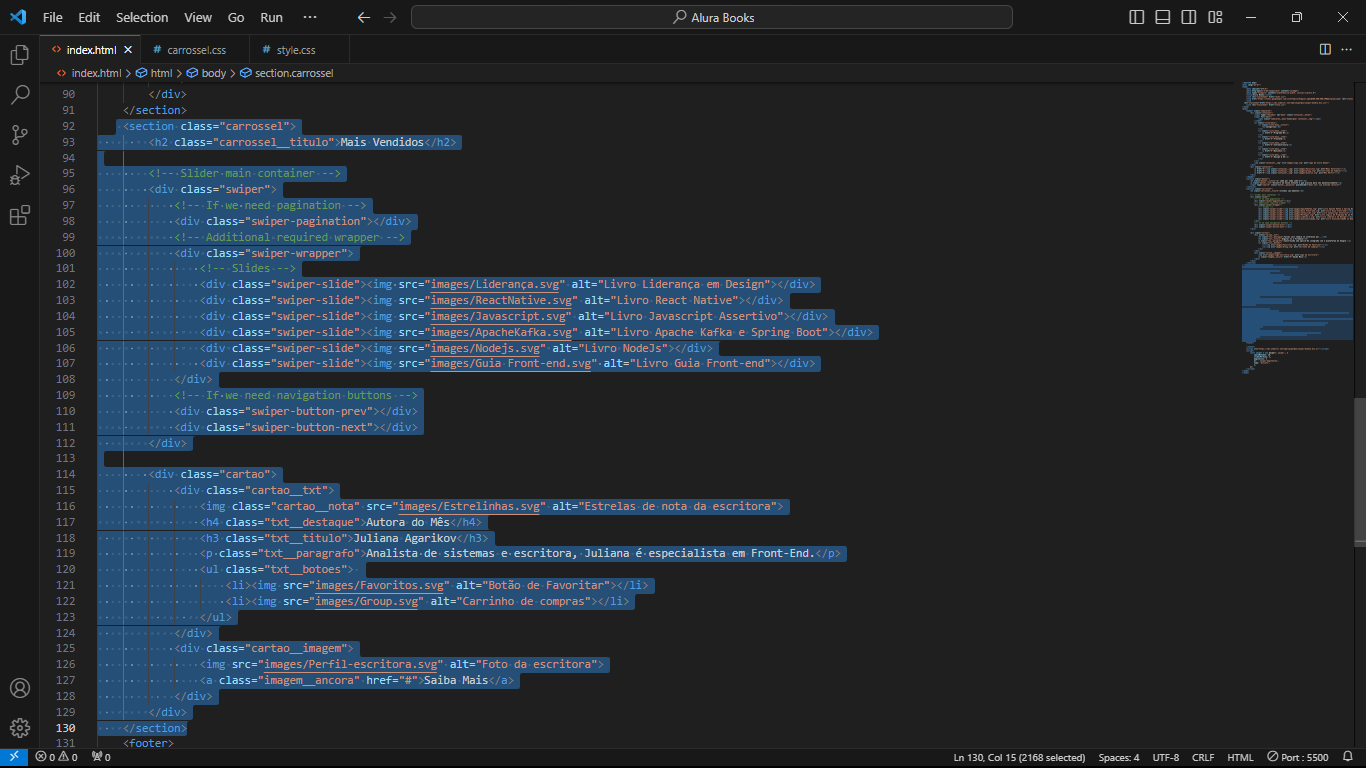Image resolution: width=1366 pixels, height=768 pixels.
Task: Open the overflow menu ellipsis
Action: pos(309,17)
